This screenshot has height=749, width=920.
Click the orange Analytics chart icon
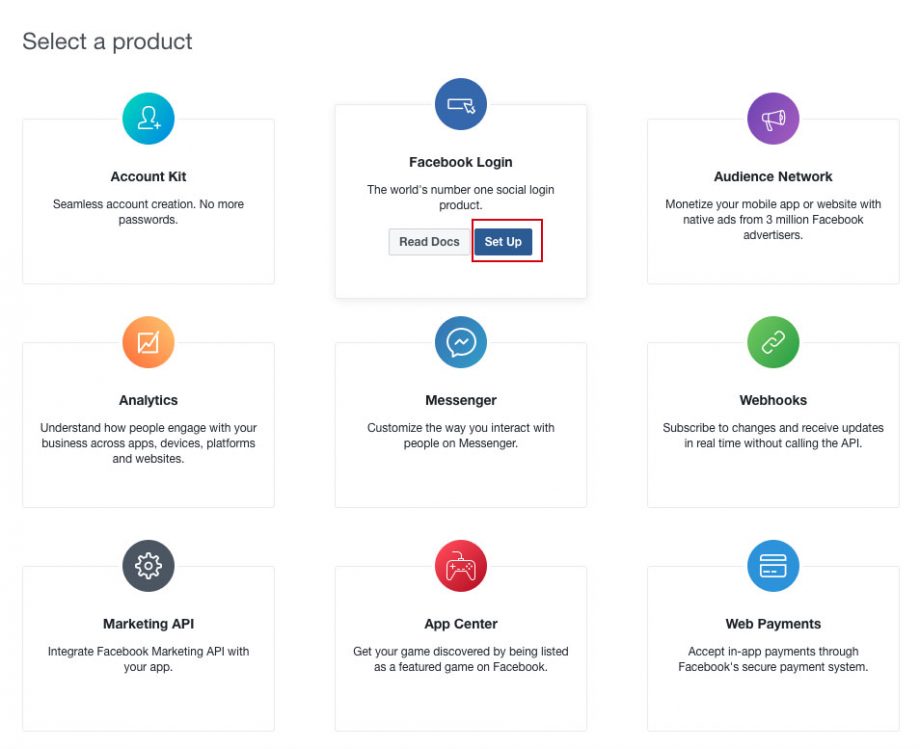(x=148, y=343)
